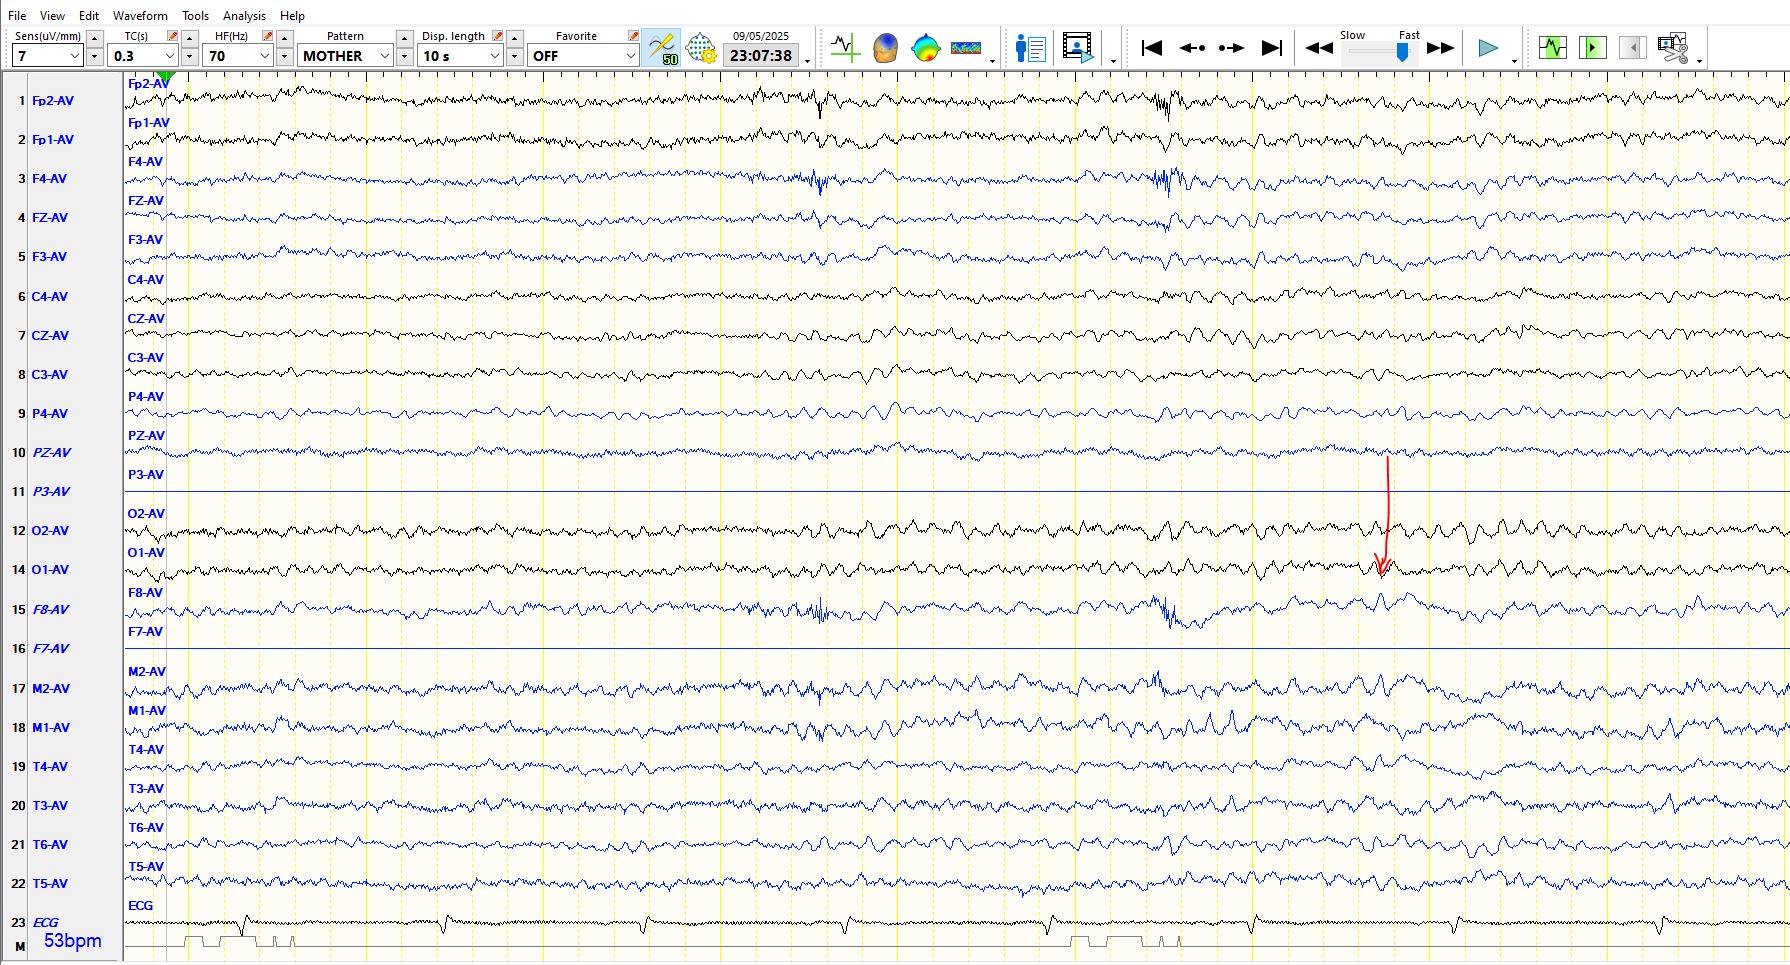Viewport: 1790px width, 965px height.
Task: Select the O1-AV channel label
Action: (50, 570)
